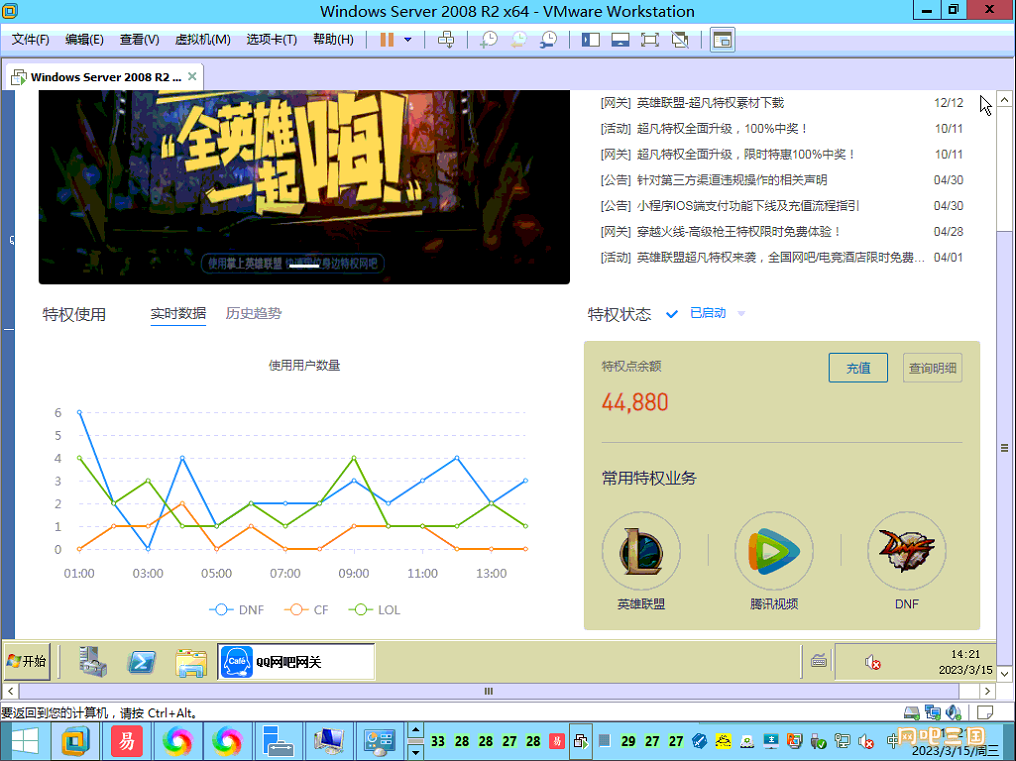The image size is (1016, 761).
Task: Open the 文件(F) menu
Action: pos(30,40)
